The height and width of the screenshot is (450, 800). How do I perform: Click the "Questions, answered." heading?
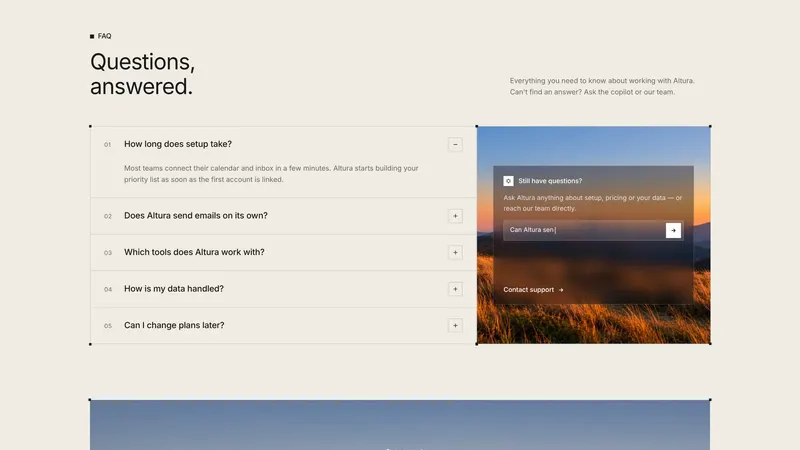(142, 74)
